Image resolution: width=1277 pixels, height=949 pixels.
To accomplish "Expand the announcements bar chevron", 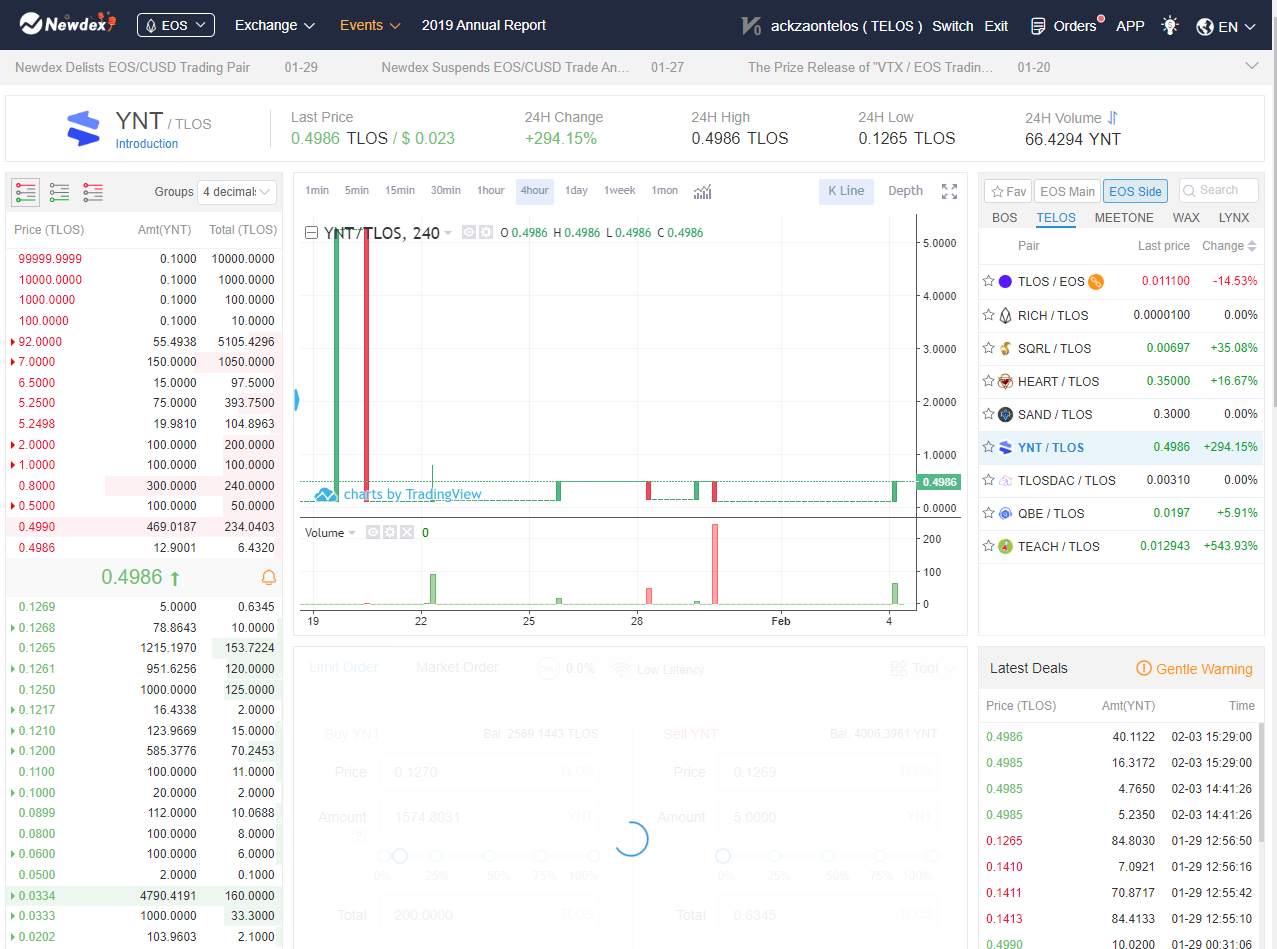I will tap(1251, 66).
